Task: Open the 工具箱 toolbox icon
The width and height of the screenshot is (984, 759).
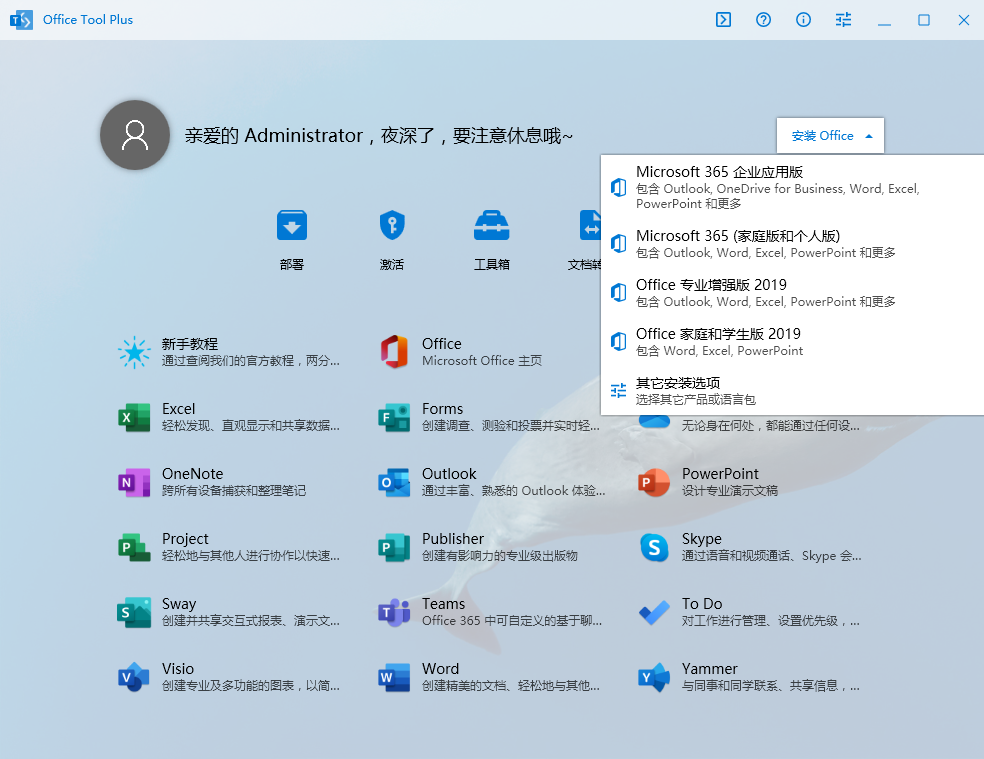Action: (491, 226)
